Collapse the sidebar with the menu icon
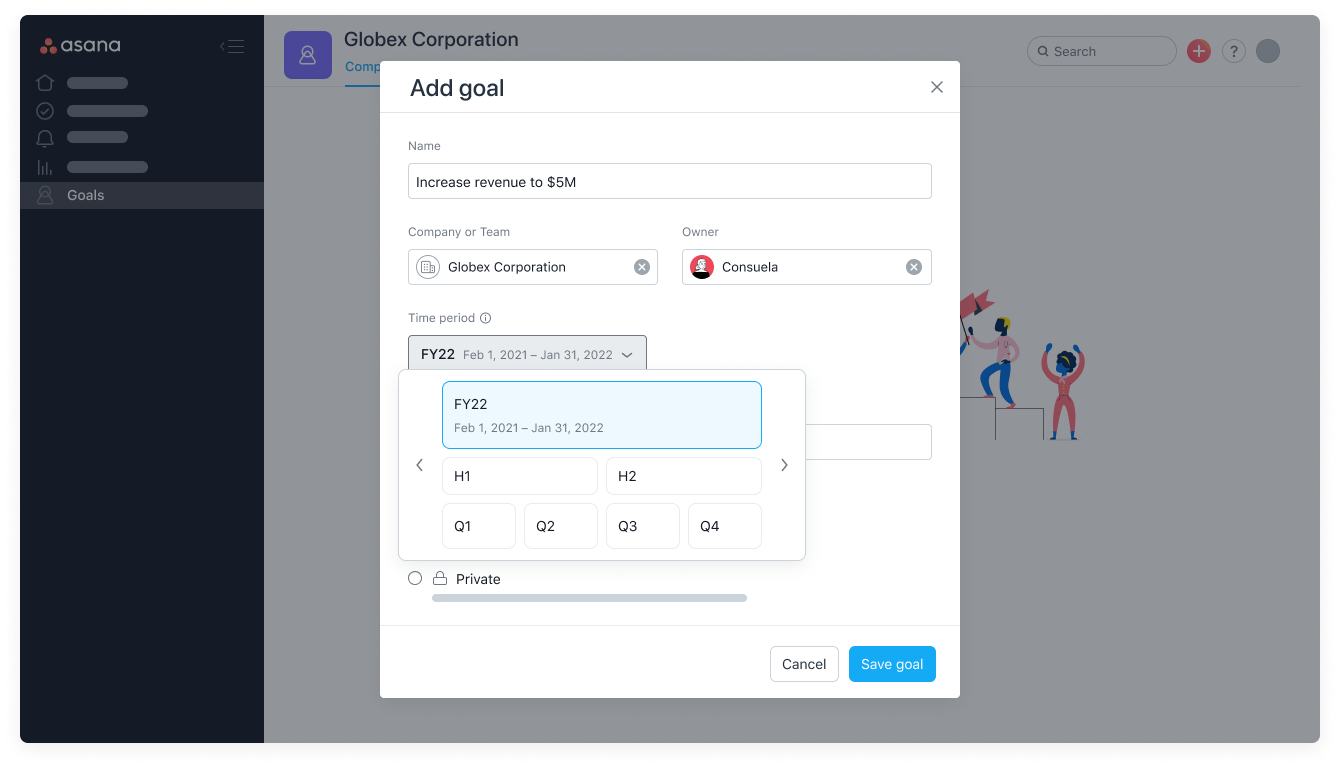Viewport: 1340px width, 768px height. 232,46
